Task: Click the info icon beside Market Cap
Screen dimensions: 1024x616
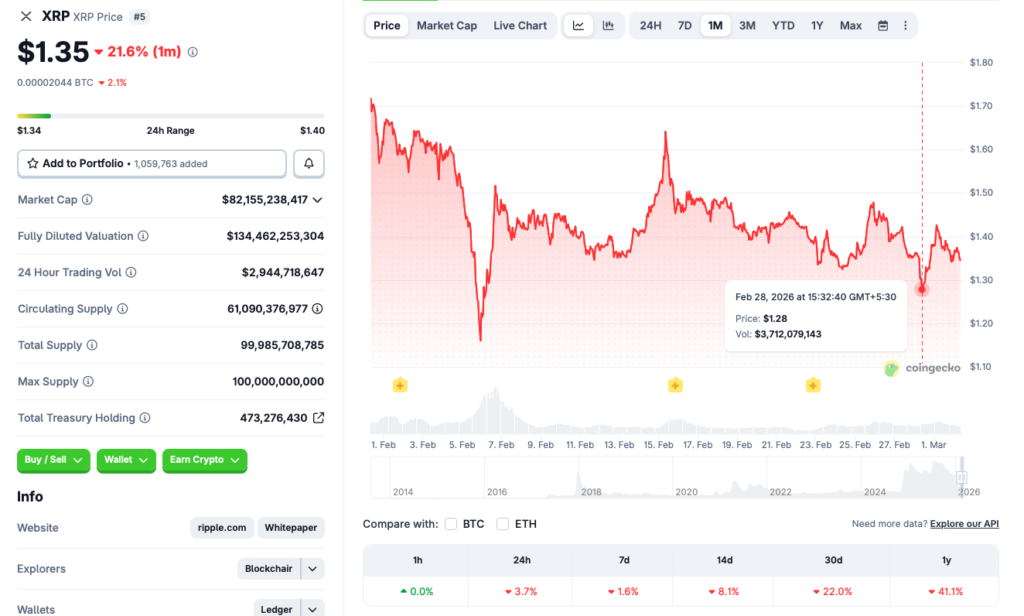Action: 87,200
